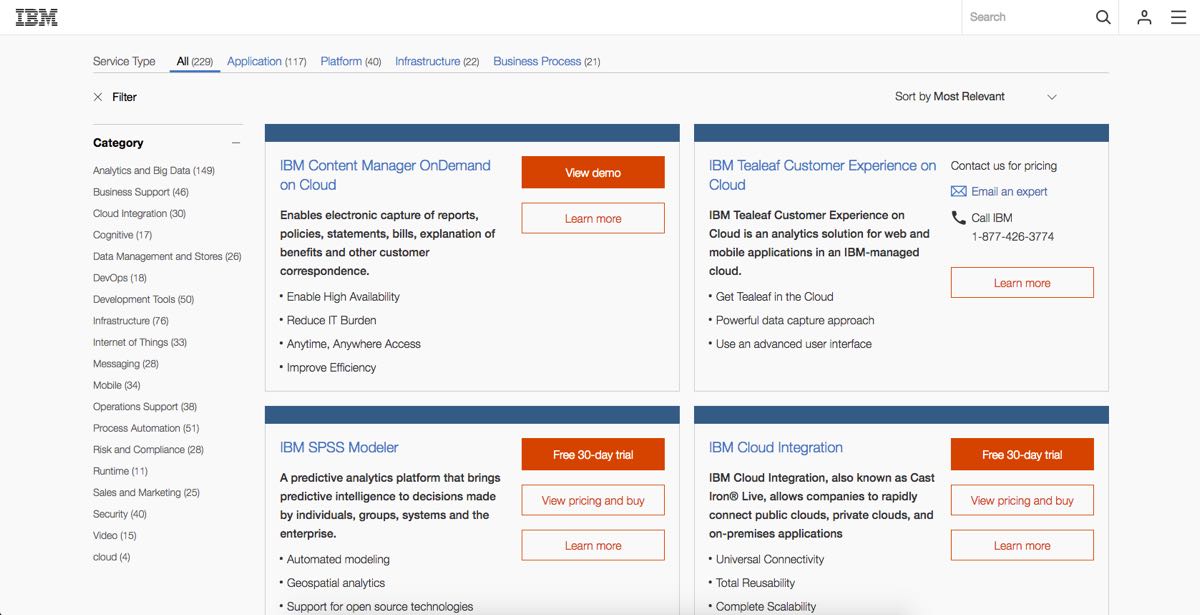Filter by Infrastructure (76) category
This screenshot has height=615, width=1200.
click(131, 321)
